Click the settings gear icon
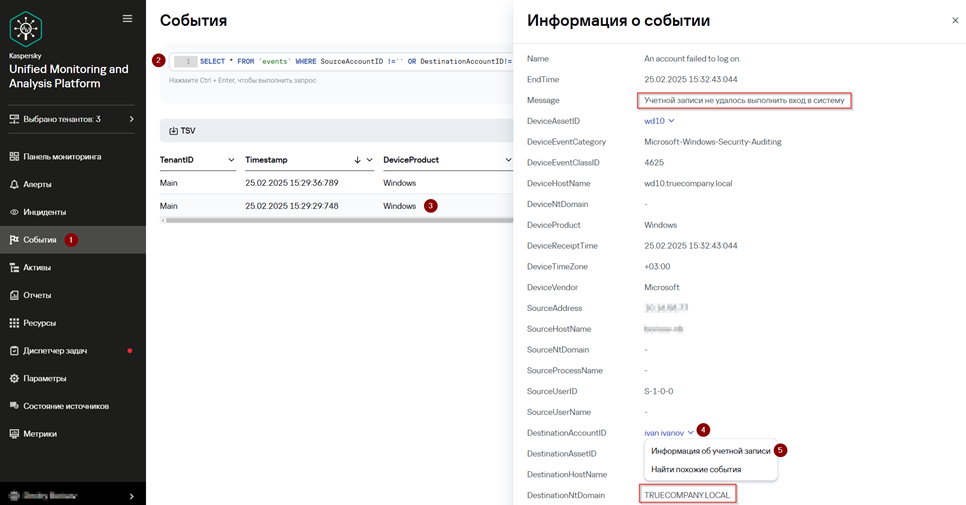 (x=14, y=378)
